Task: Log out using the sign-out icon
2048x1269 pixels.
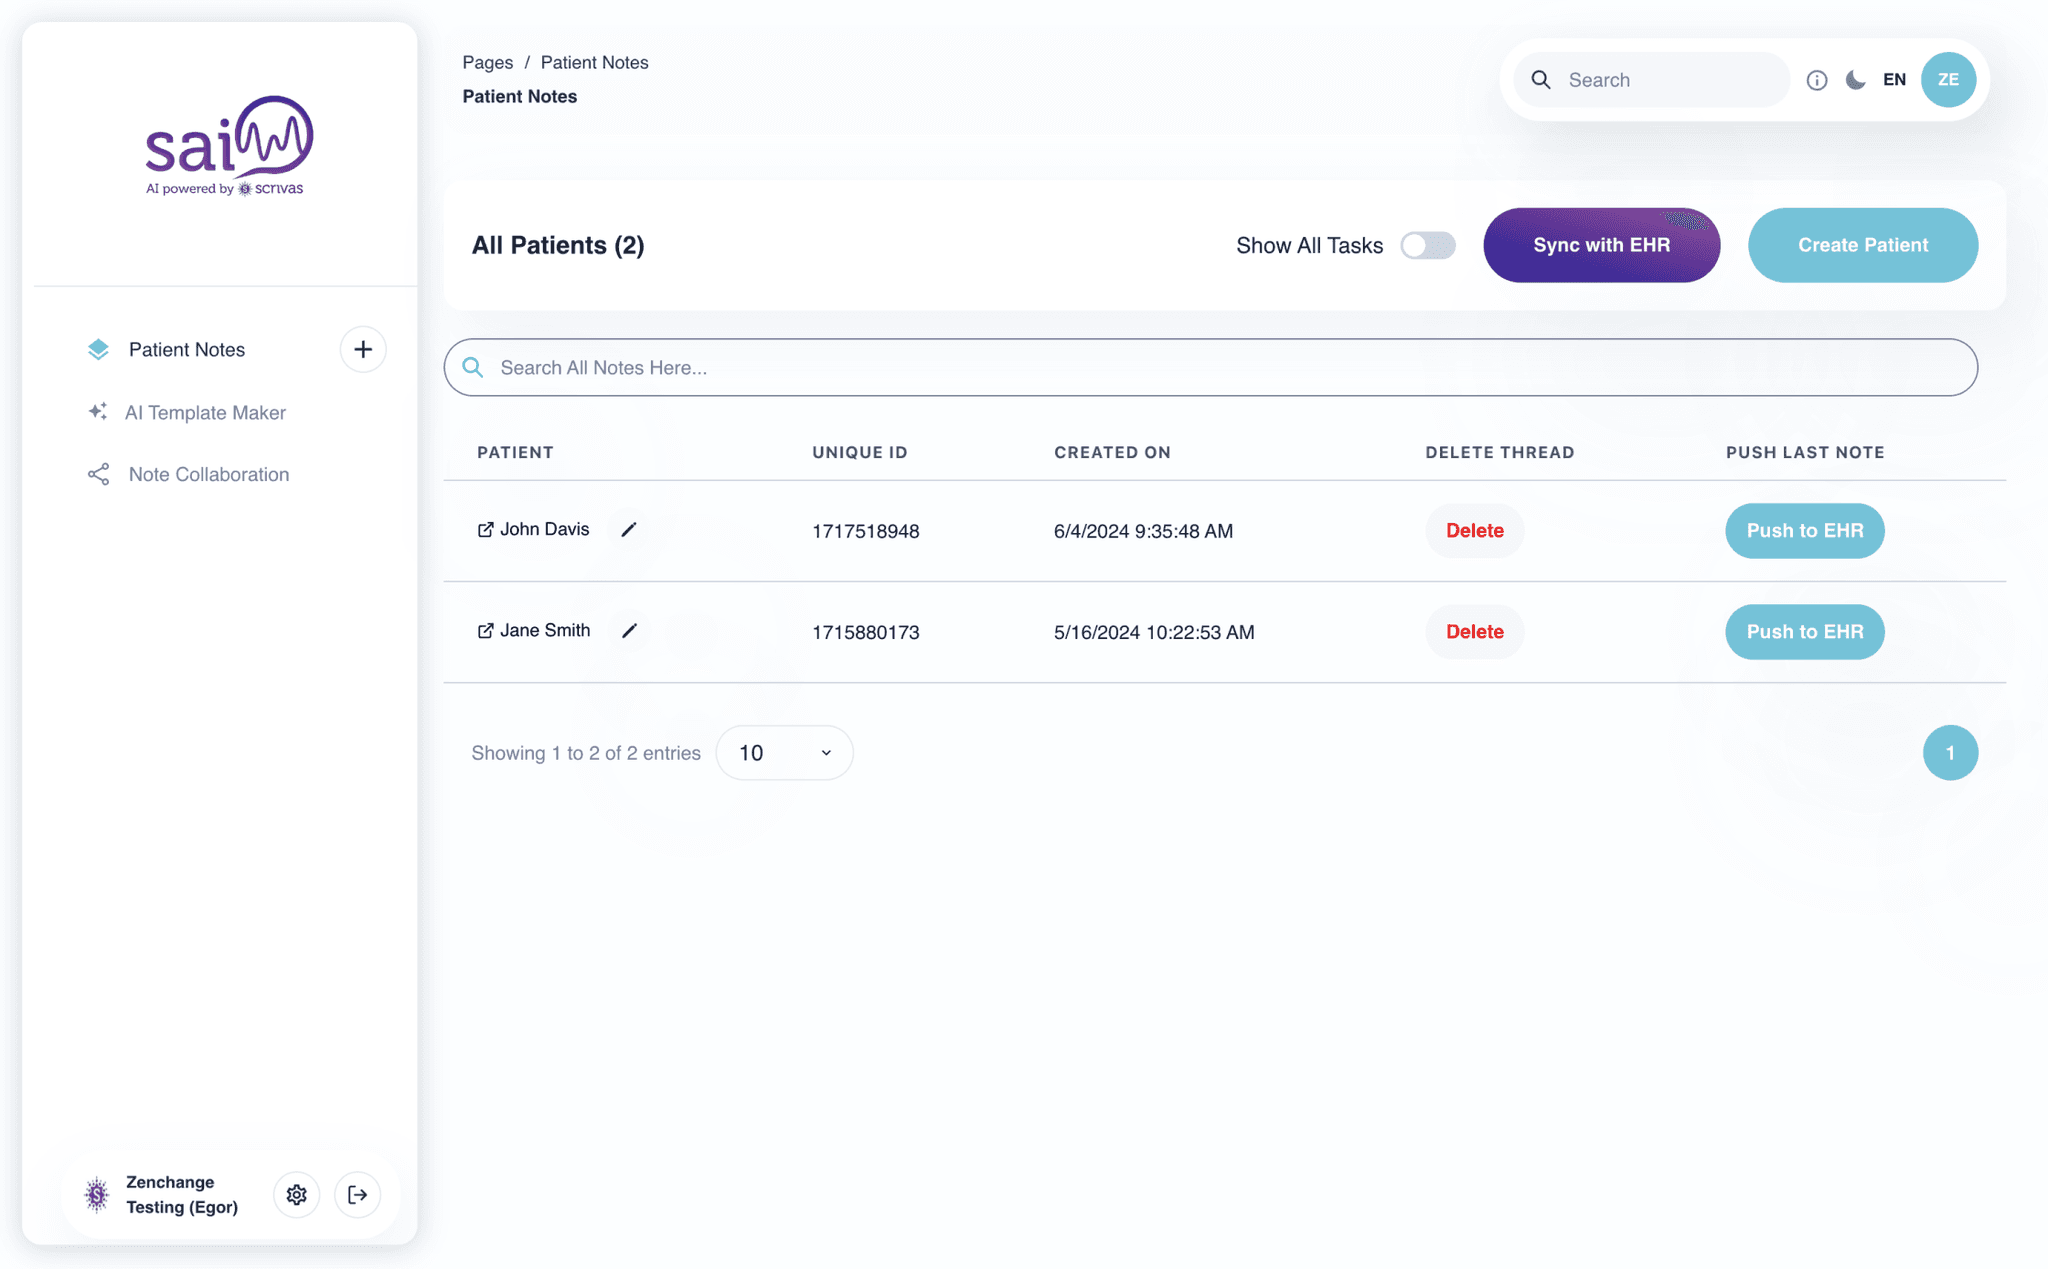Action: [x=357, y=1194]
